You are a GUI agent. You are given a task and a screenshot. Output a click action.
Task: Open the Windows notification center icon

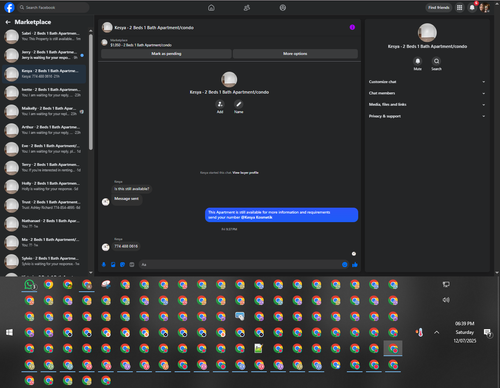487,332
